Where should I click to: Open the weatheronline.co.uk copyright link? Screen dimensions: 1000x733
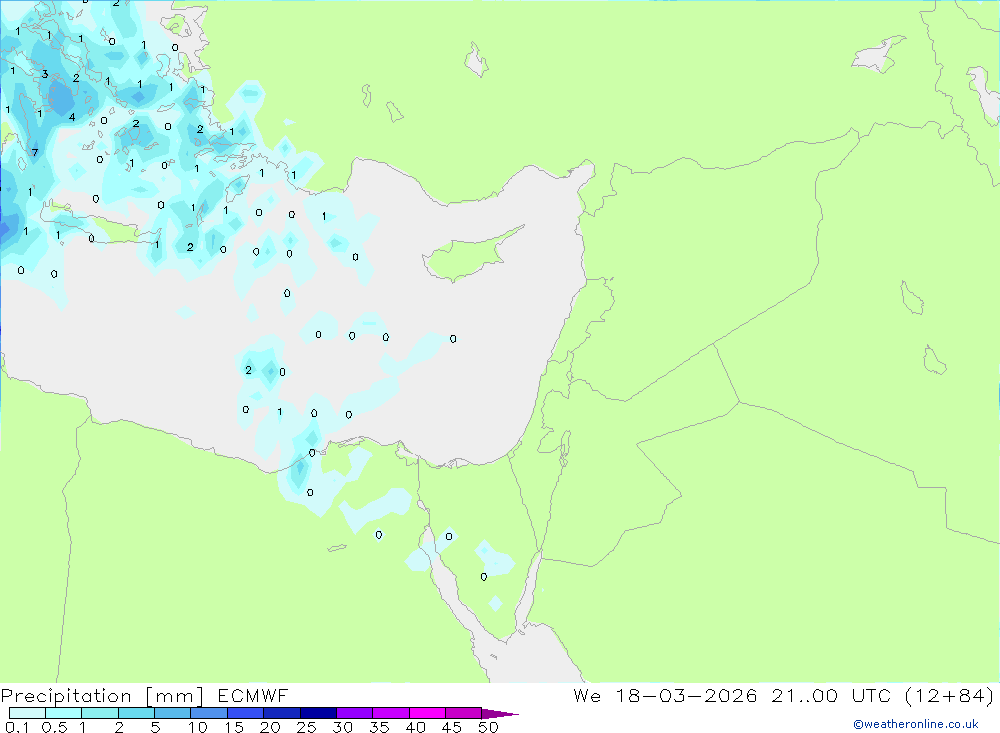915,724
